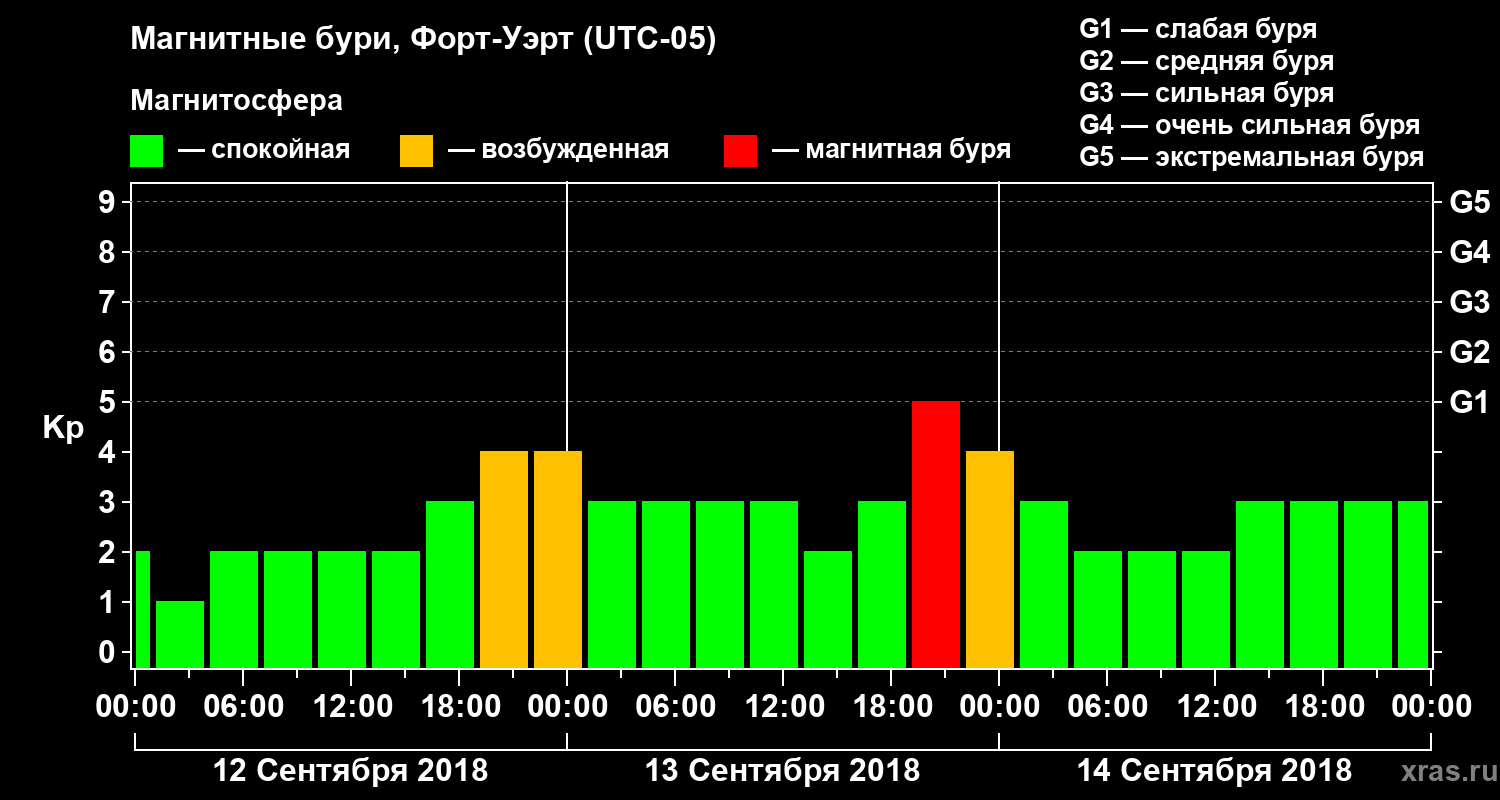Click the 'G2' label on right axis
The image size is (1500, 800).
(1469, 352)
